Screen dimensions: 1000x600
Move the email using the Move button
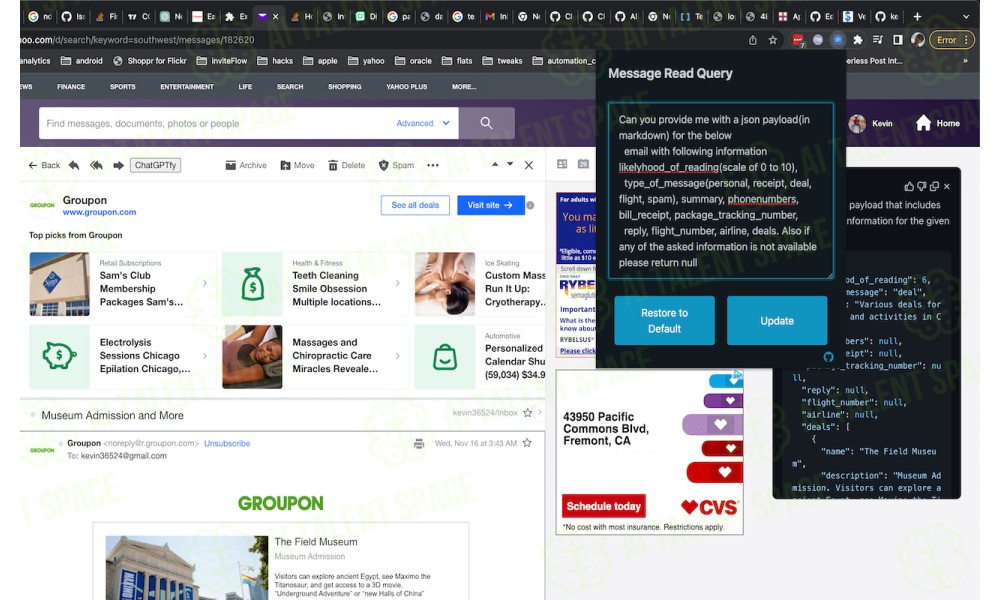point(297,165)
